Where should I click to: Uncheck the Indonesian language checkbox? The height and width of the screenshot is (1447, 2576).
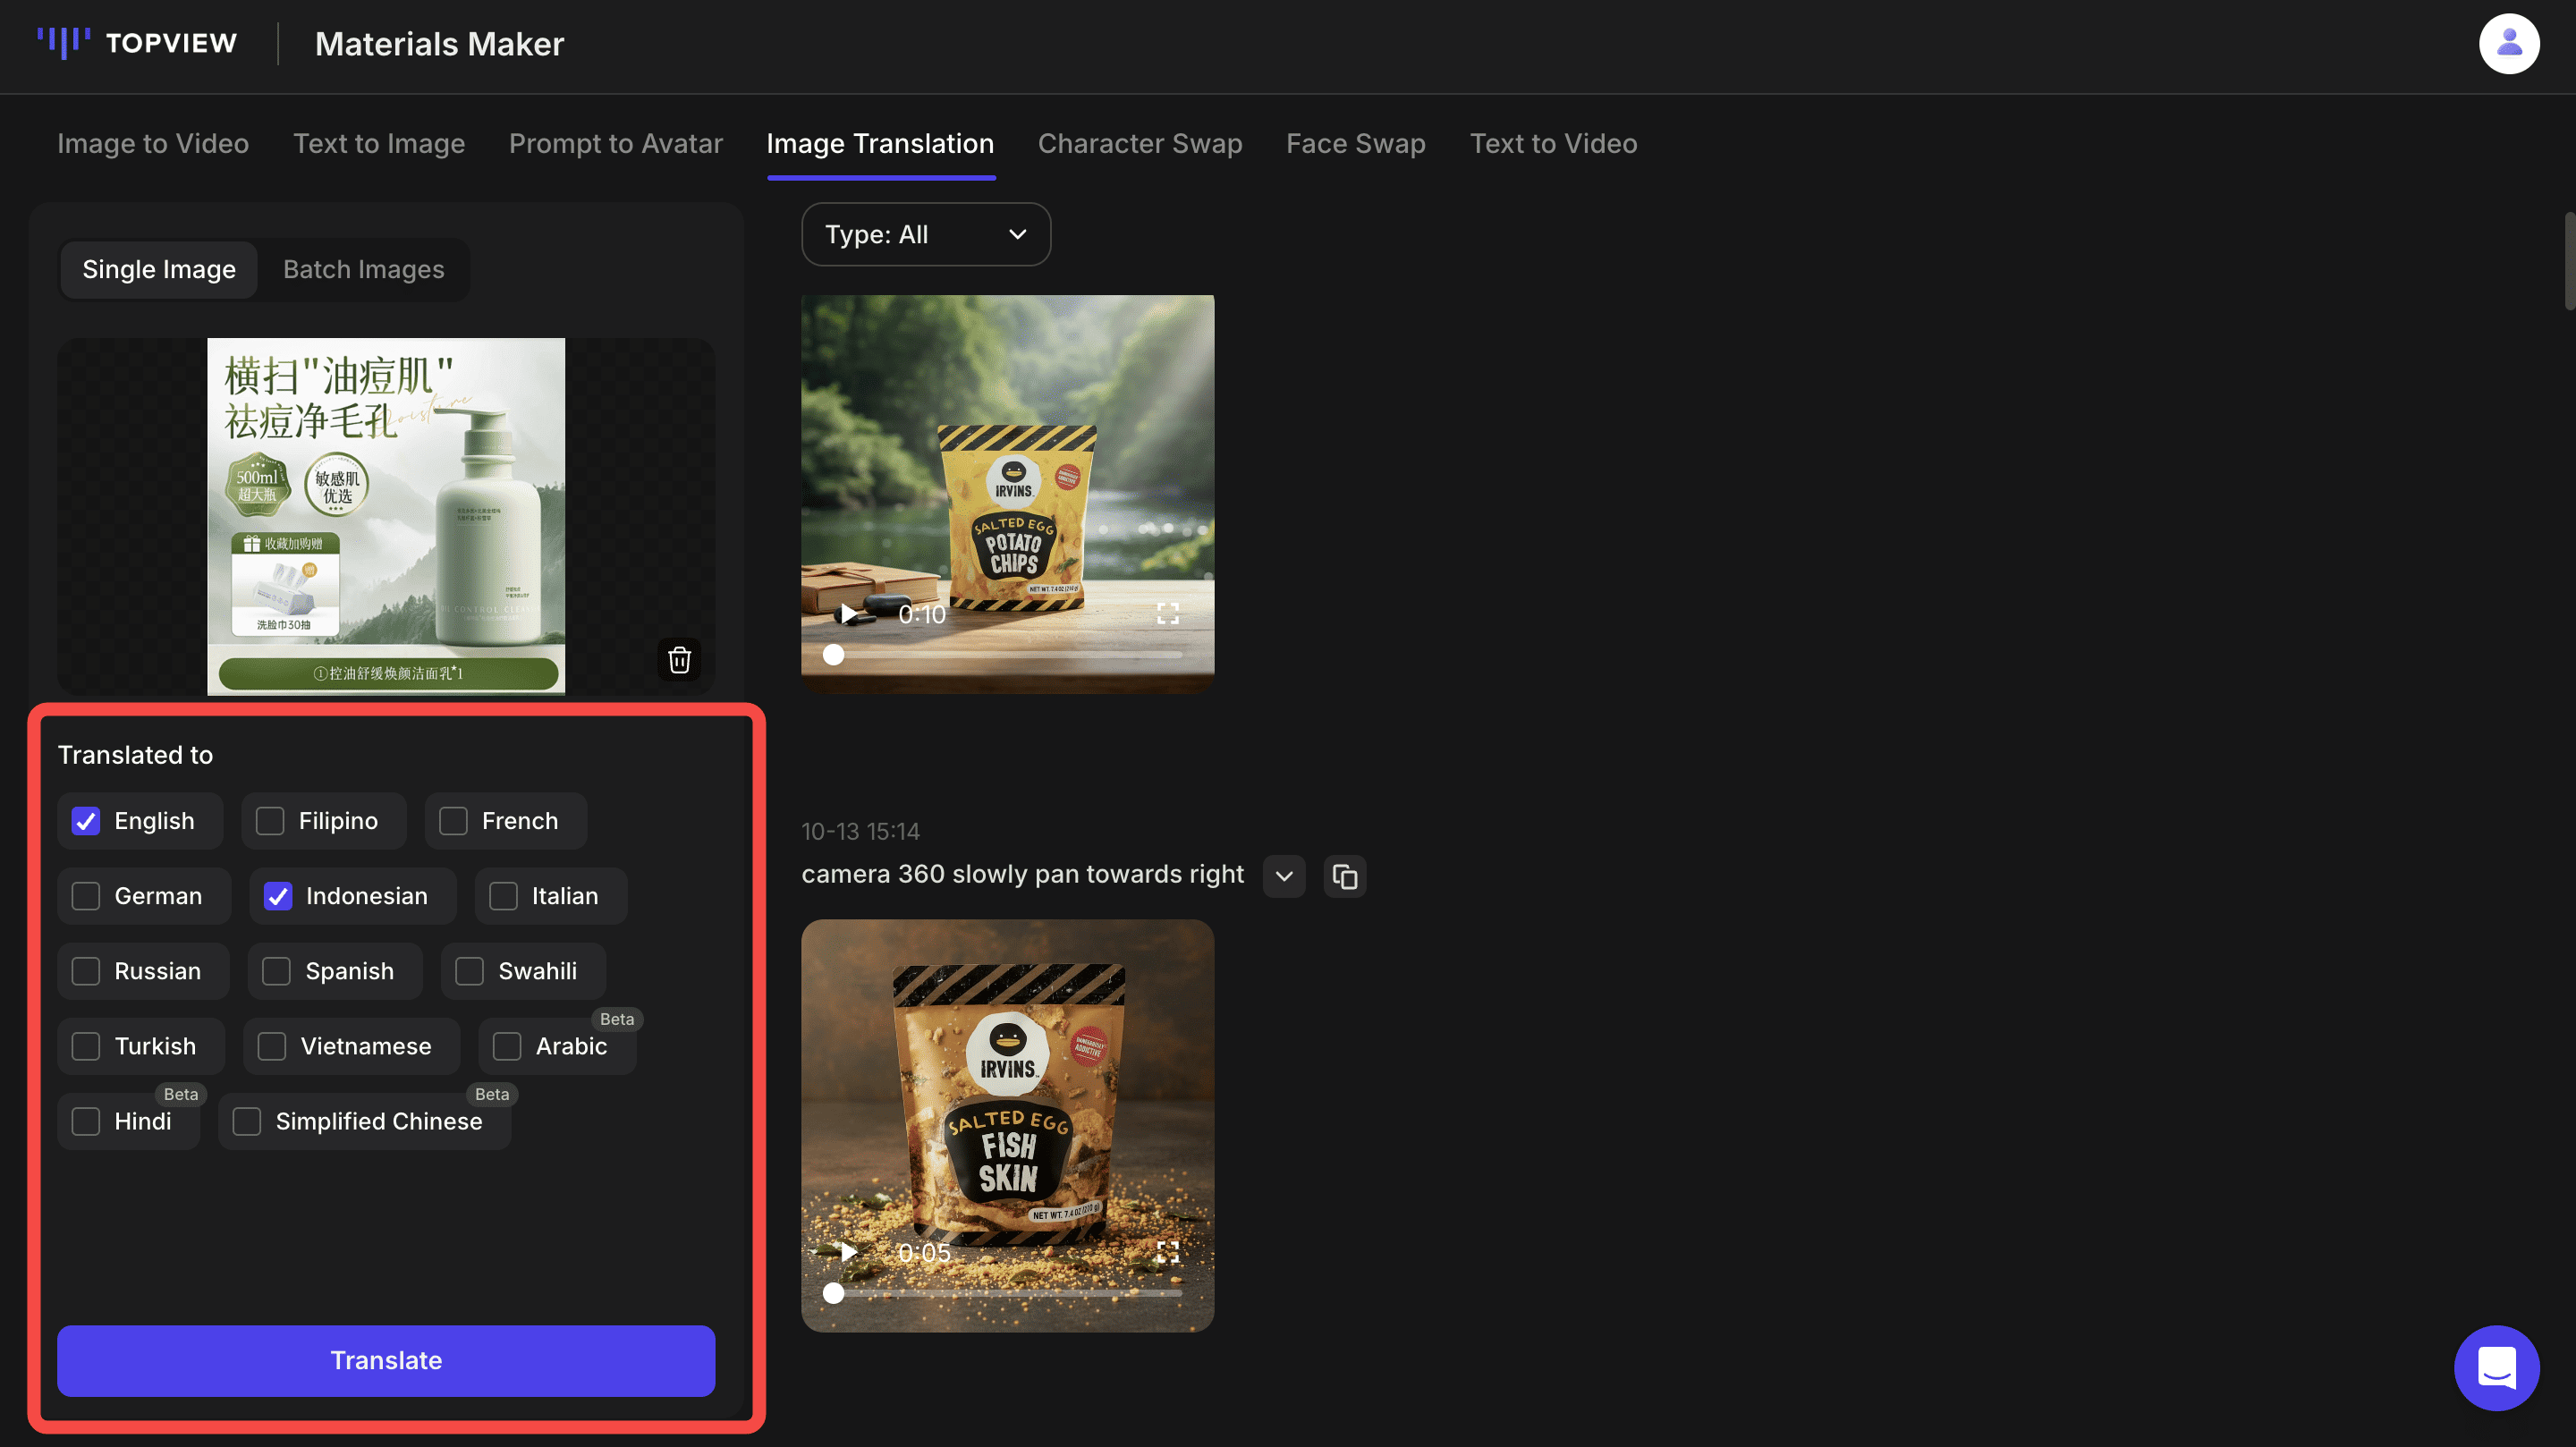pyautogui.click(x=278, y=896)
